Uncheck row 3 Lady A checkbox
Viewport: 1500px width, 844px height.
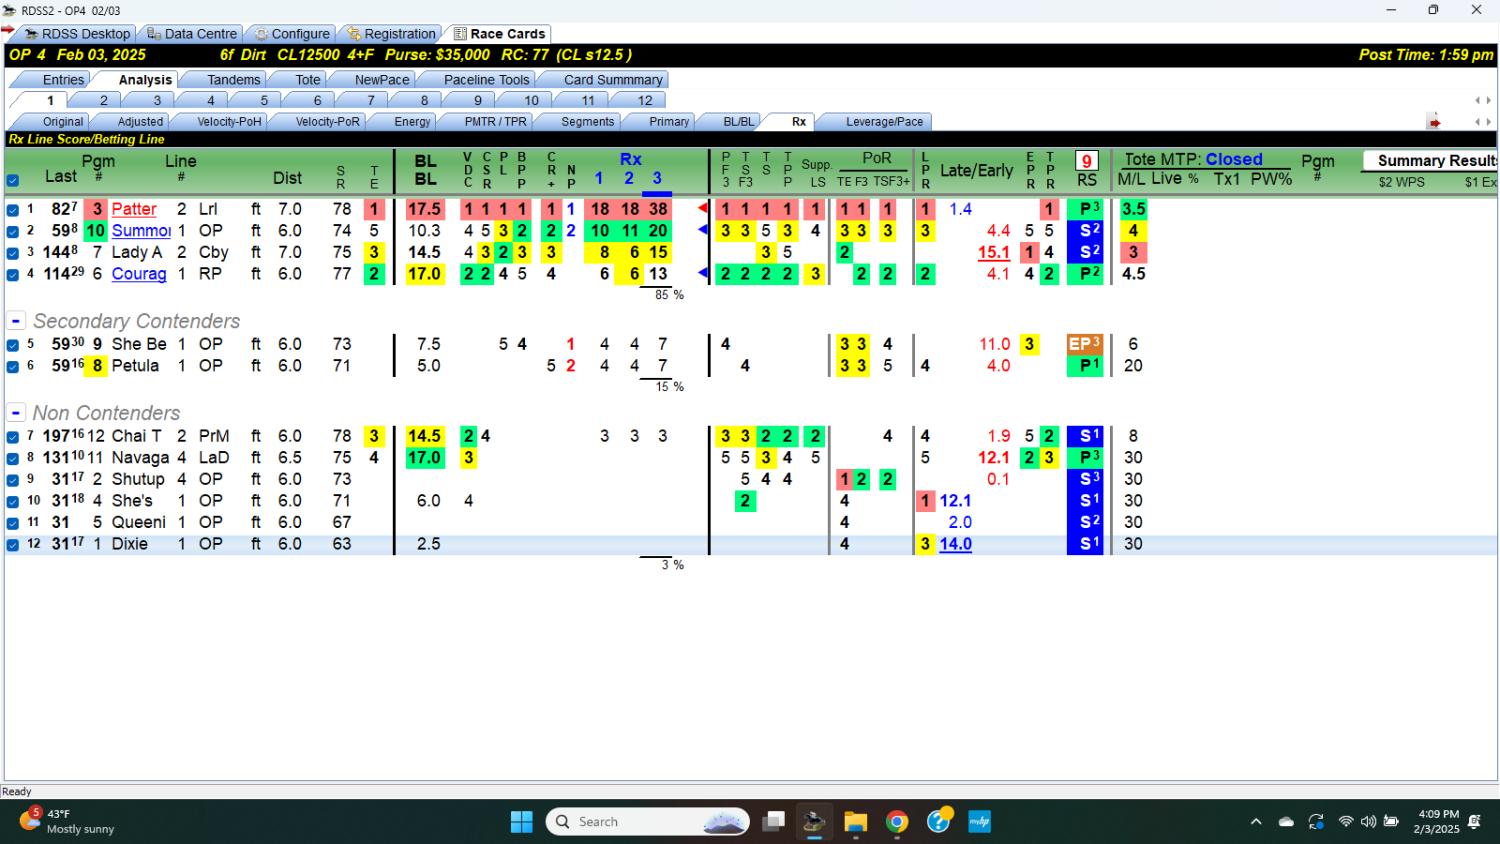[x=12, y=253]
